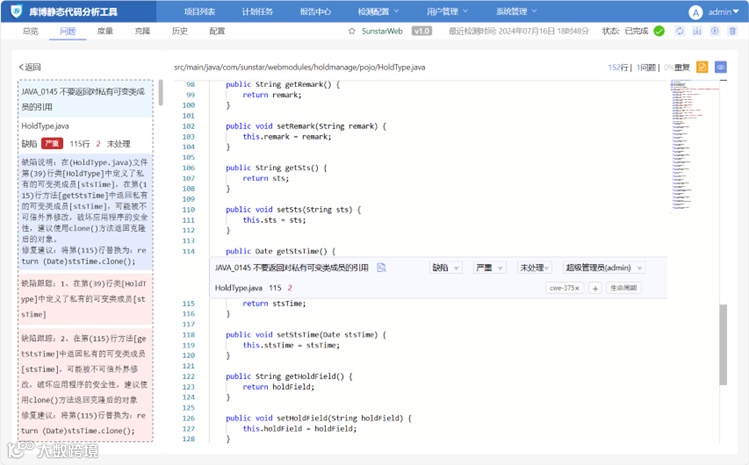Click 'public String getRemark() {' code line
This screenshot has height=465, width=749.
[283, 85]
